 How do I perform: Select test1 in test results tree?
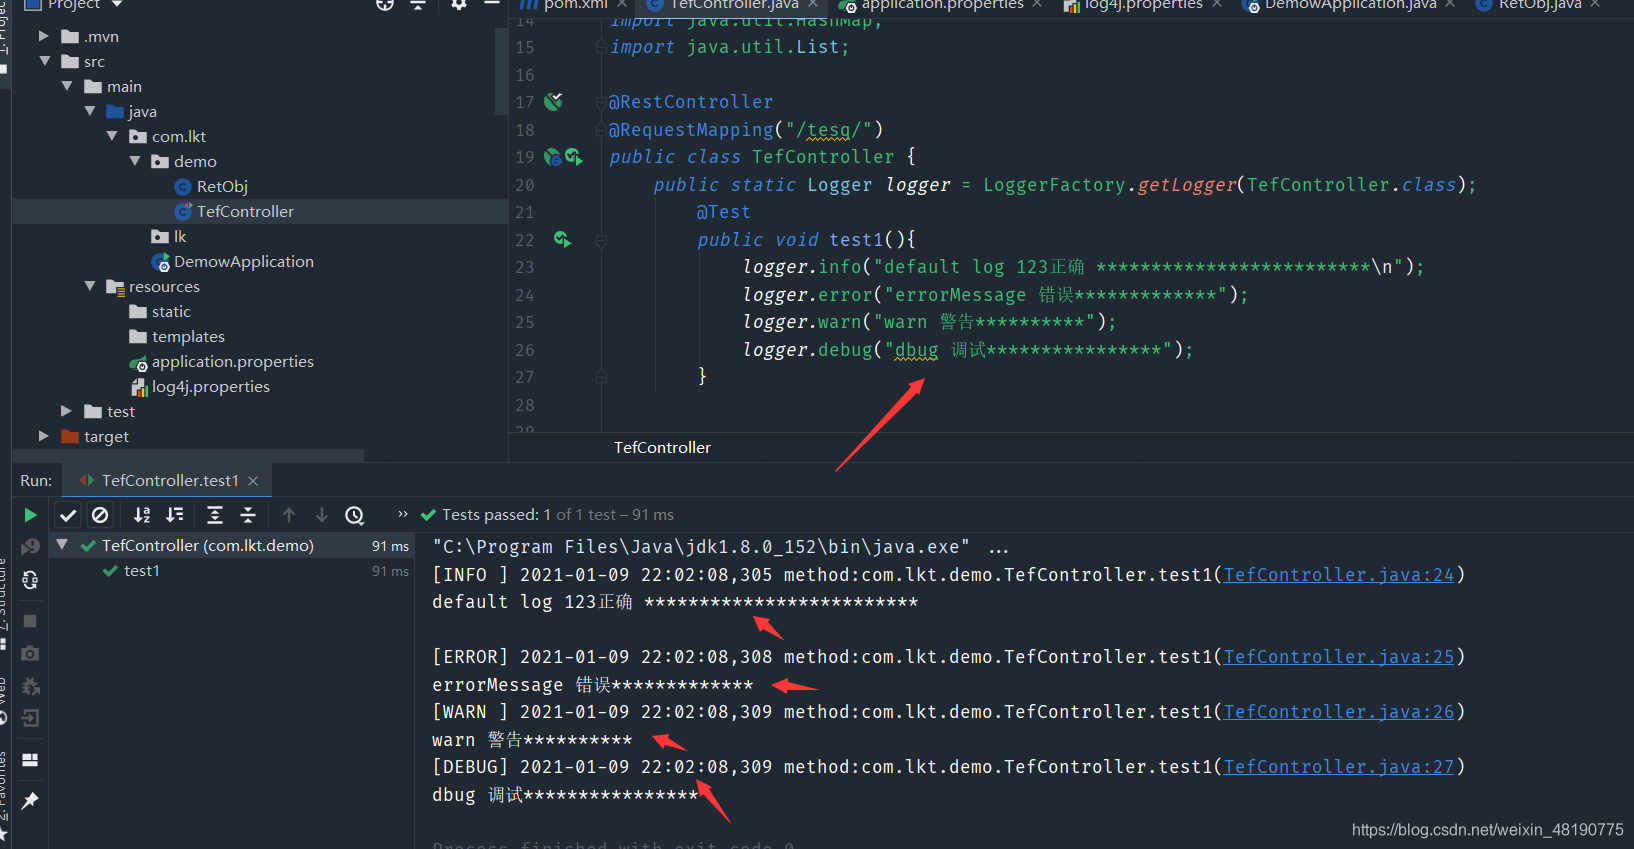142,571
